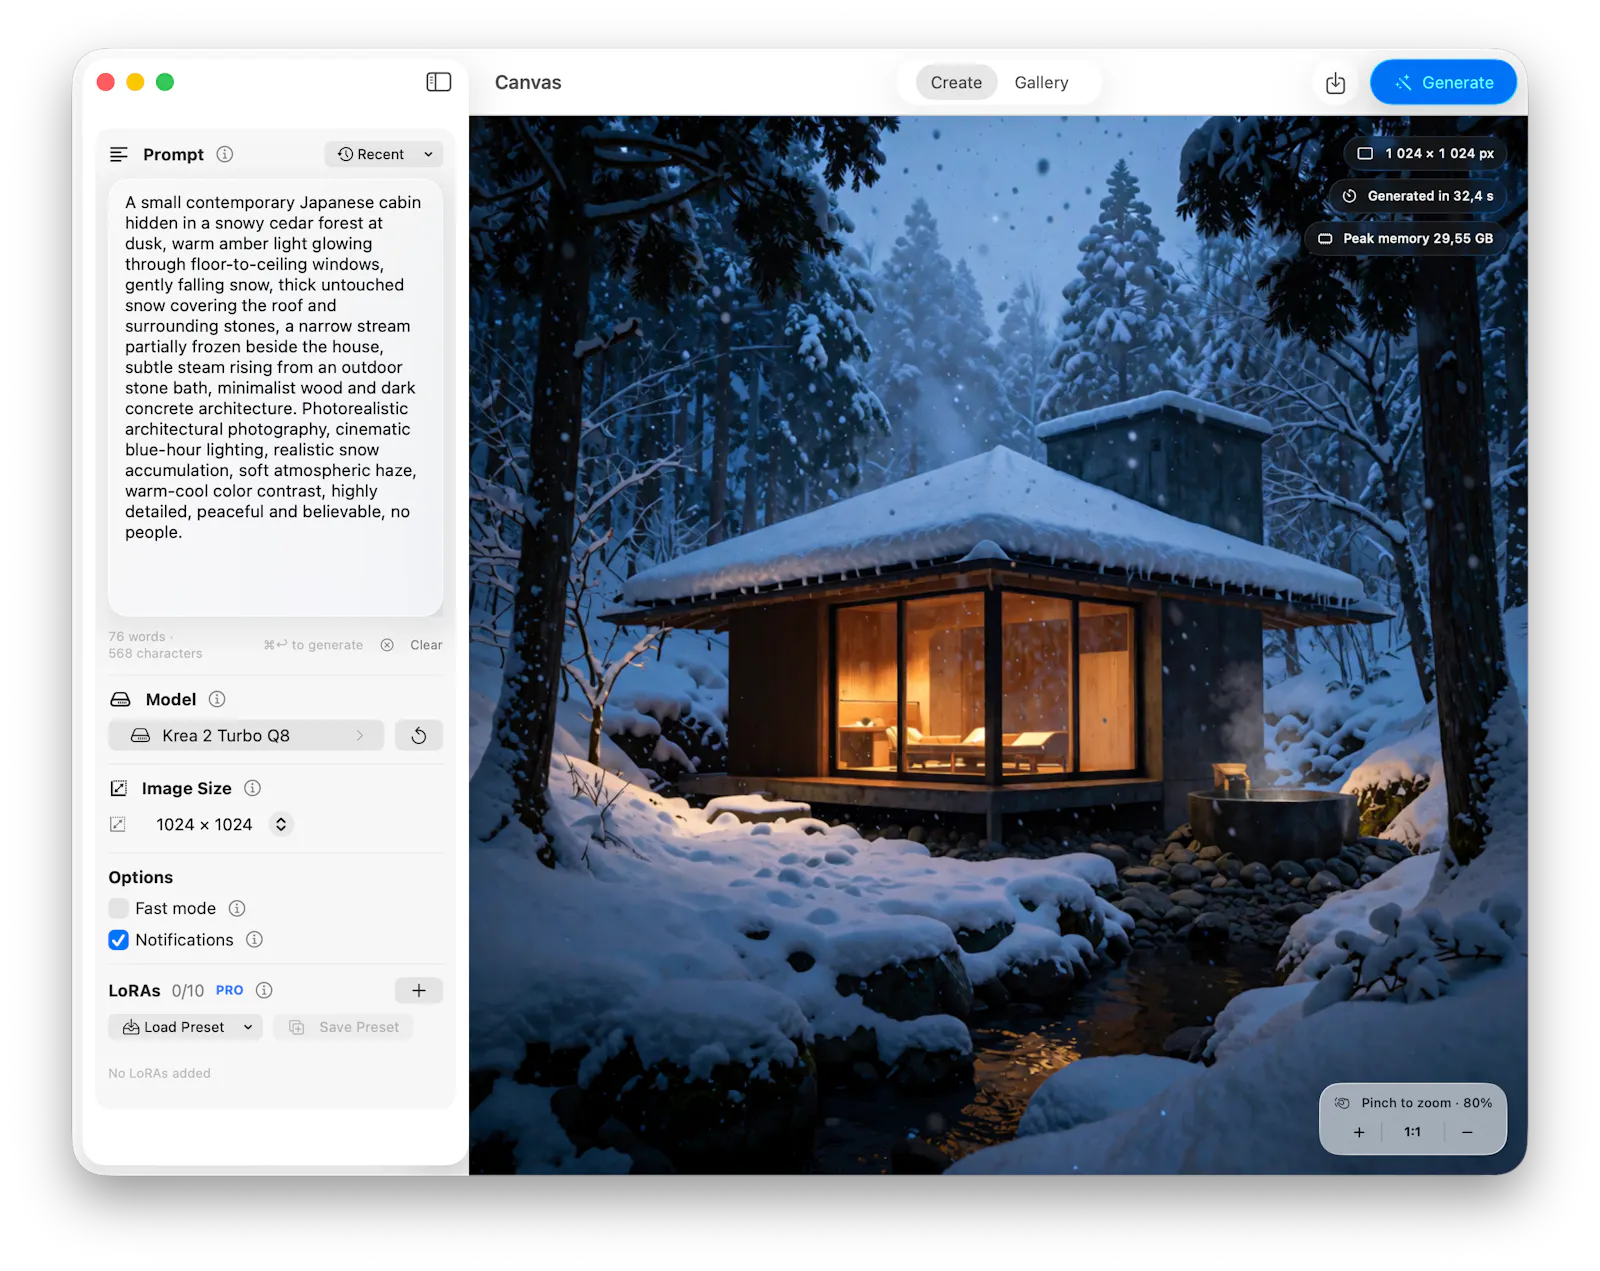This screenshot has width=1600, height=1271.
Task: Click the Peak memory 29,55 GB badge
Action: (x=1406, y=238)
